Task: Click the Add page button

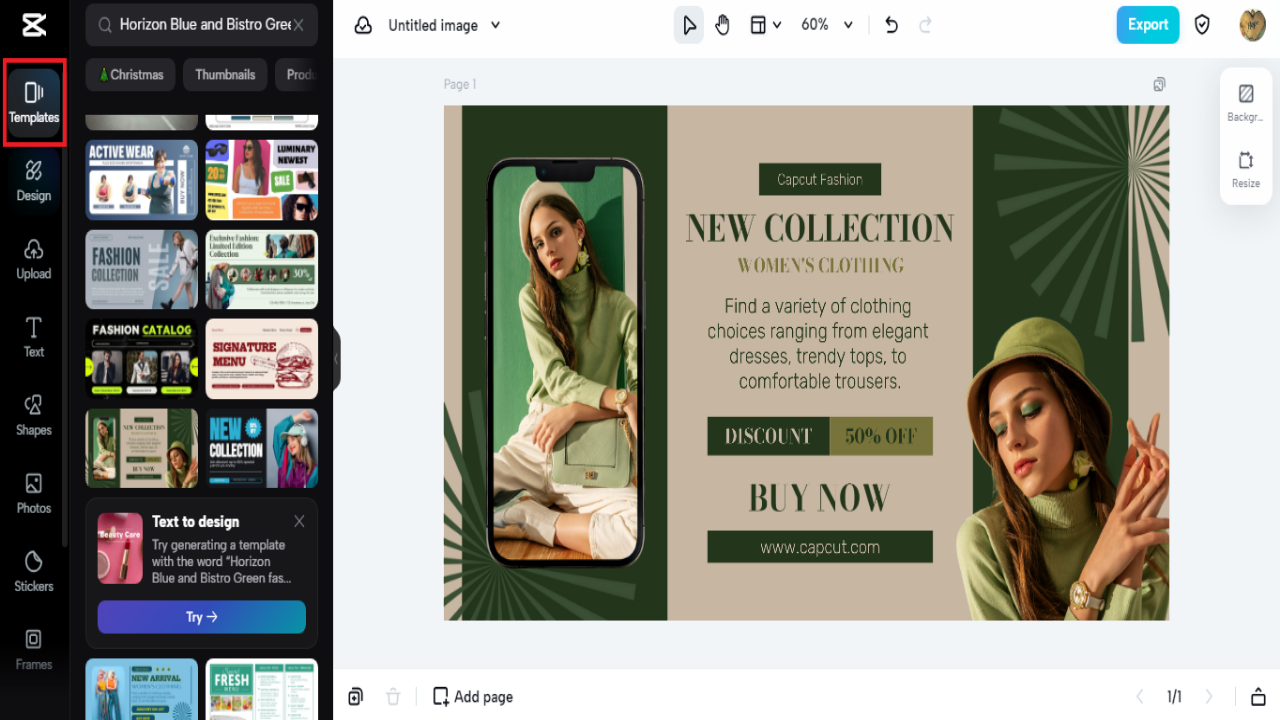Action: 473,697
